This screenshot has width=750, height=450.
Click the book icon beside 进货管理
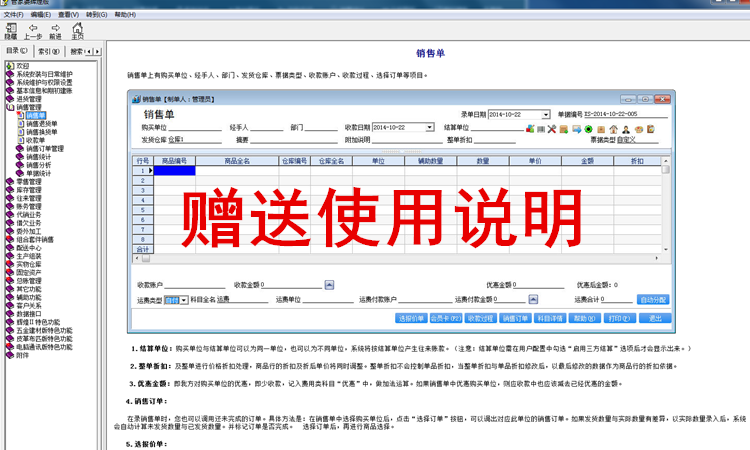[x=11, y=99]
